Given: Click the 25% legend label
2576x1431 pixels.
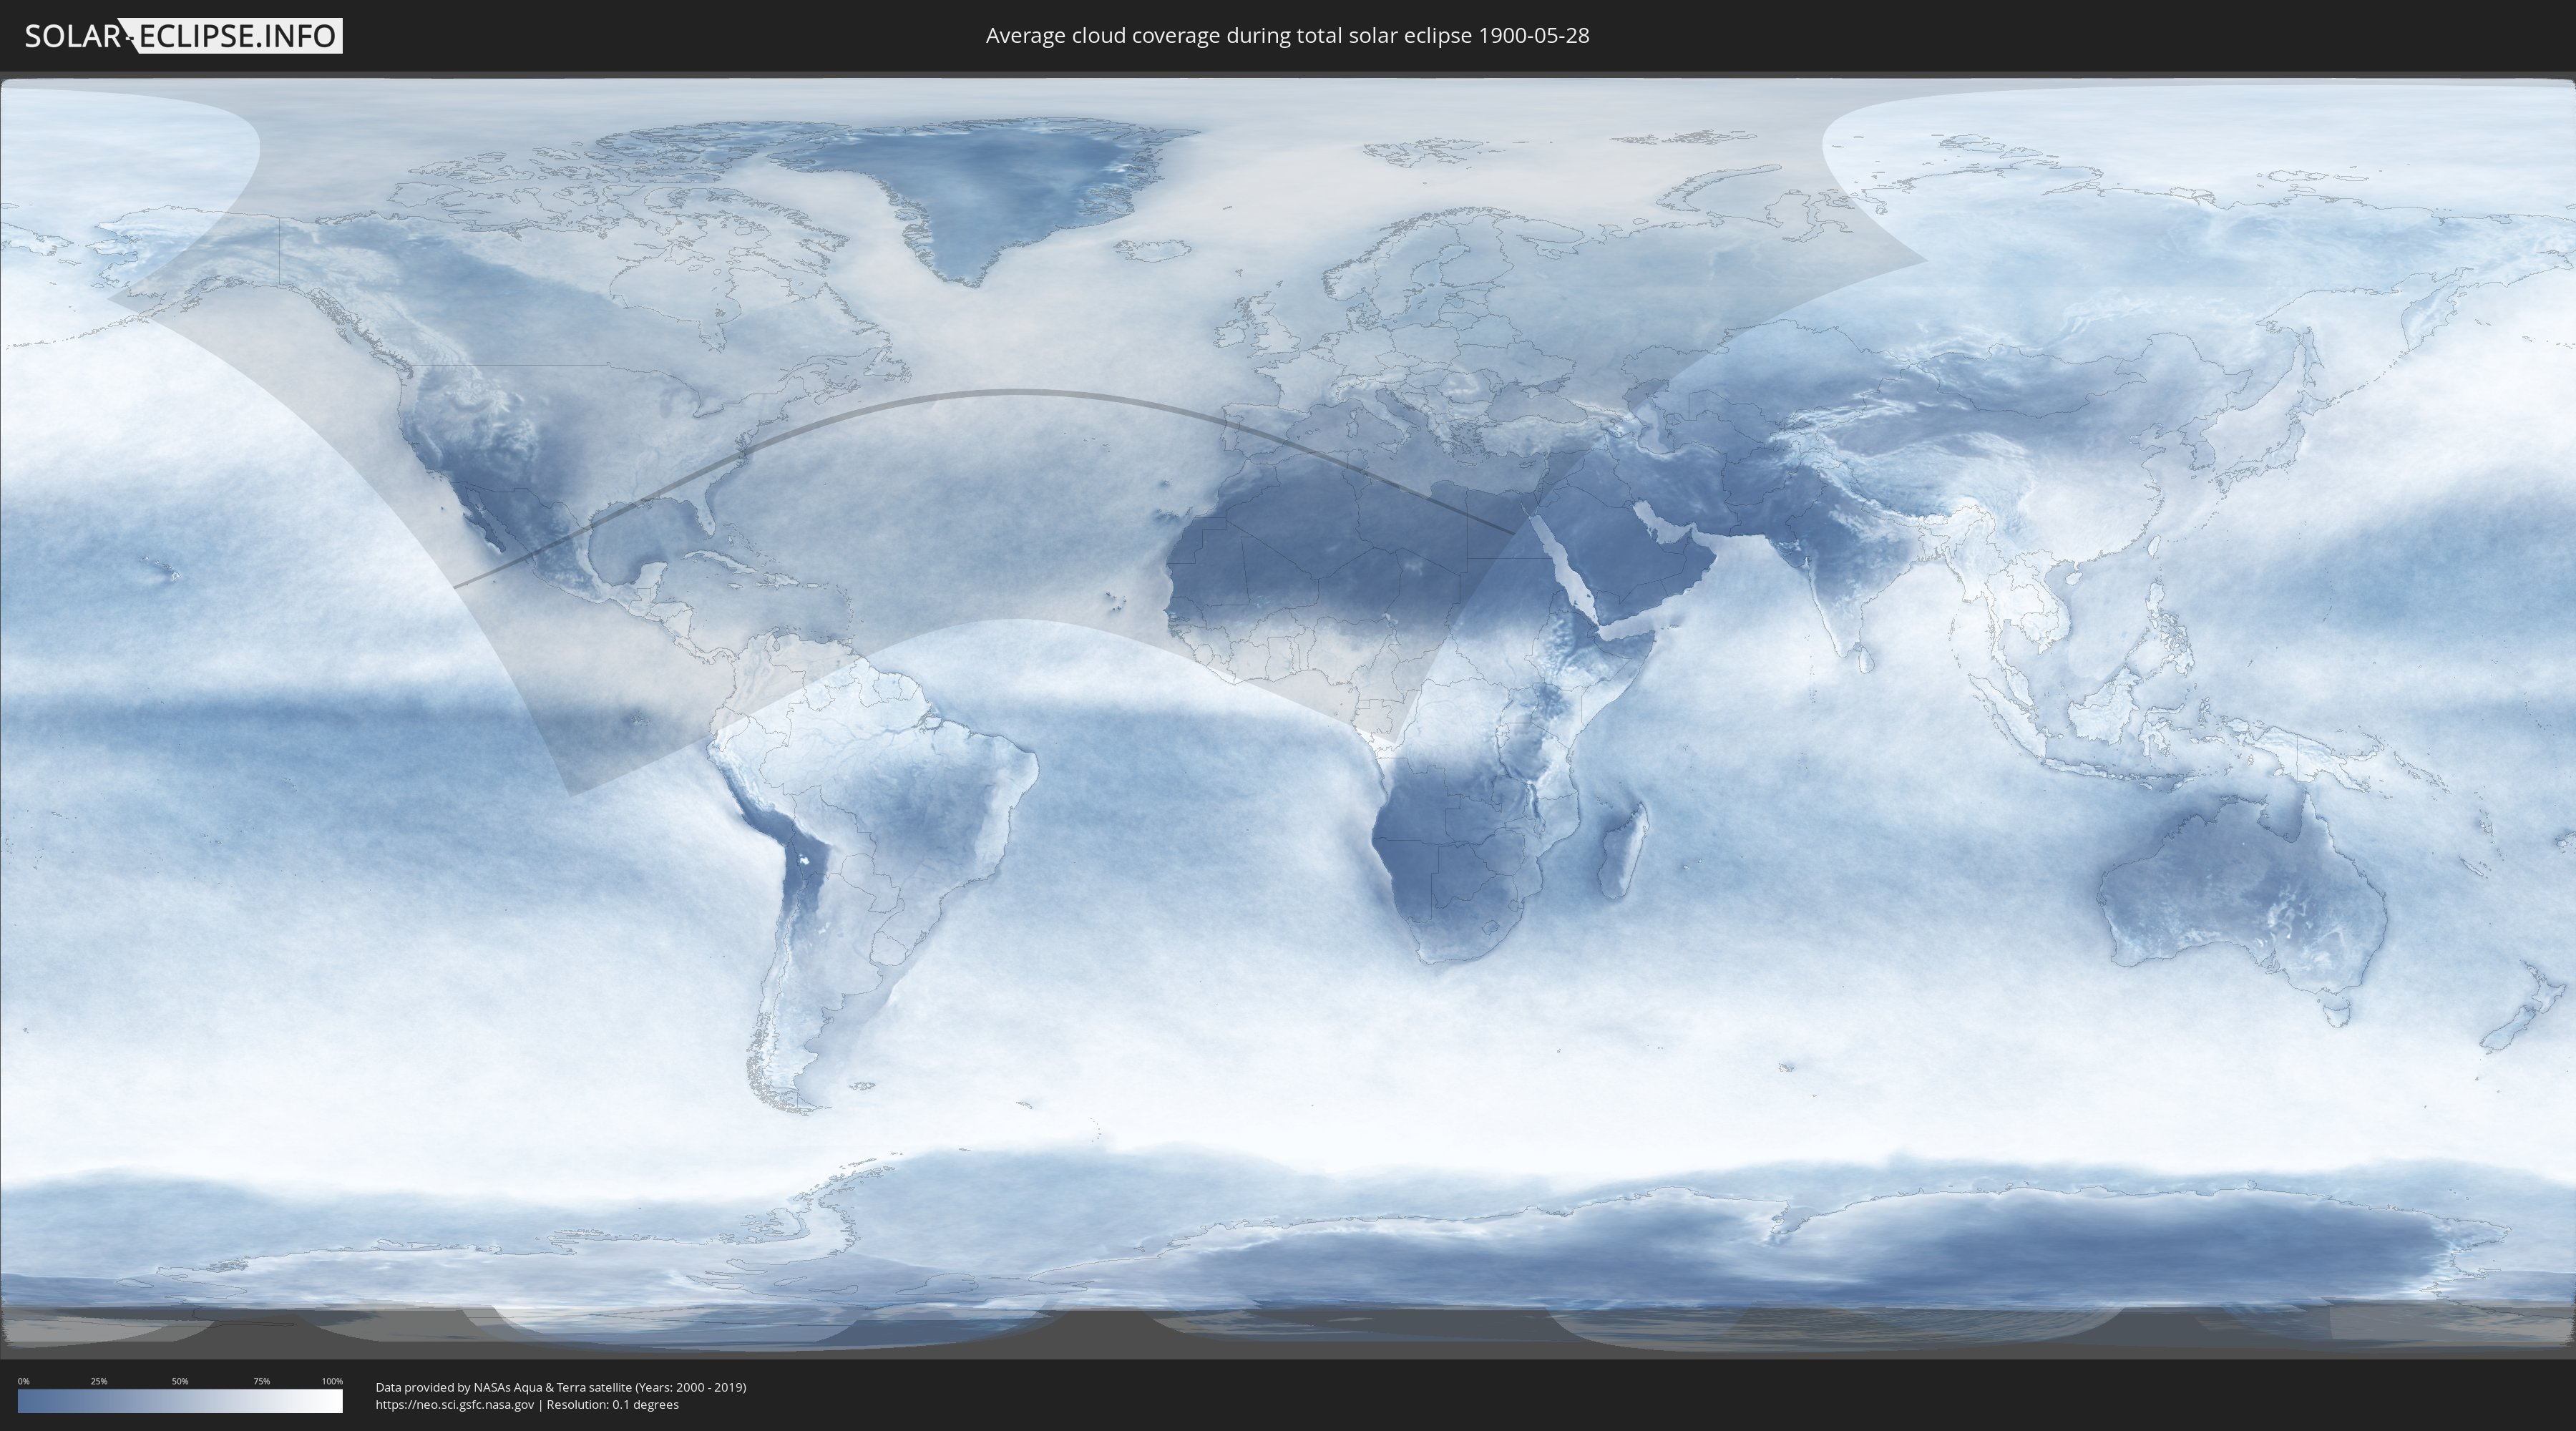Looking at the screenshot, I should 99,1381.
